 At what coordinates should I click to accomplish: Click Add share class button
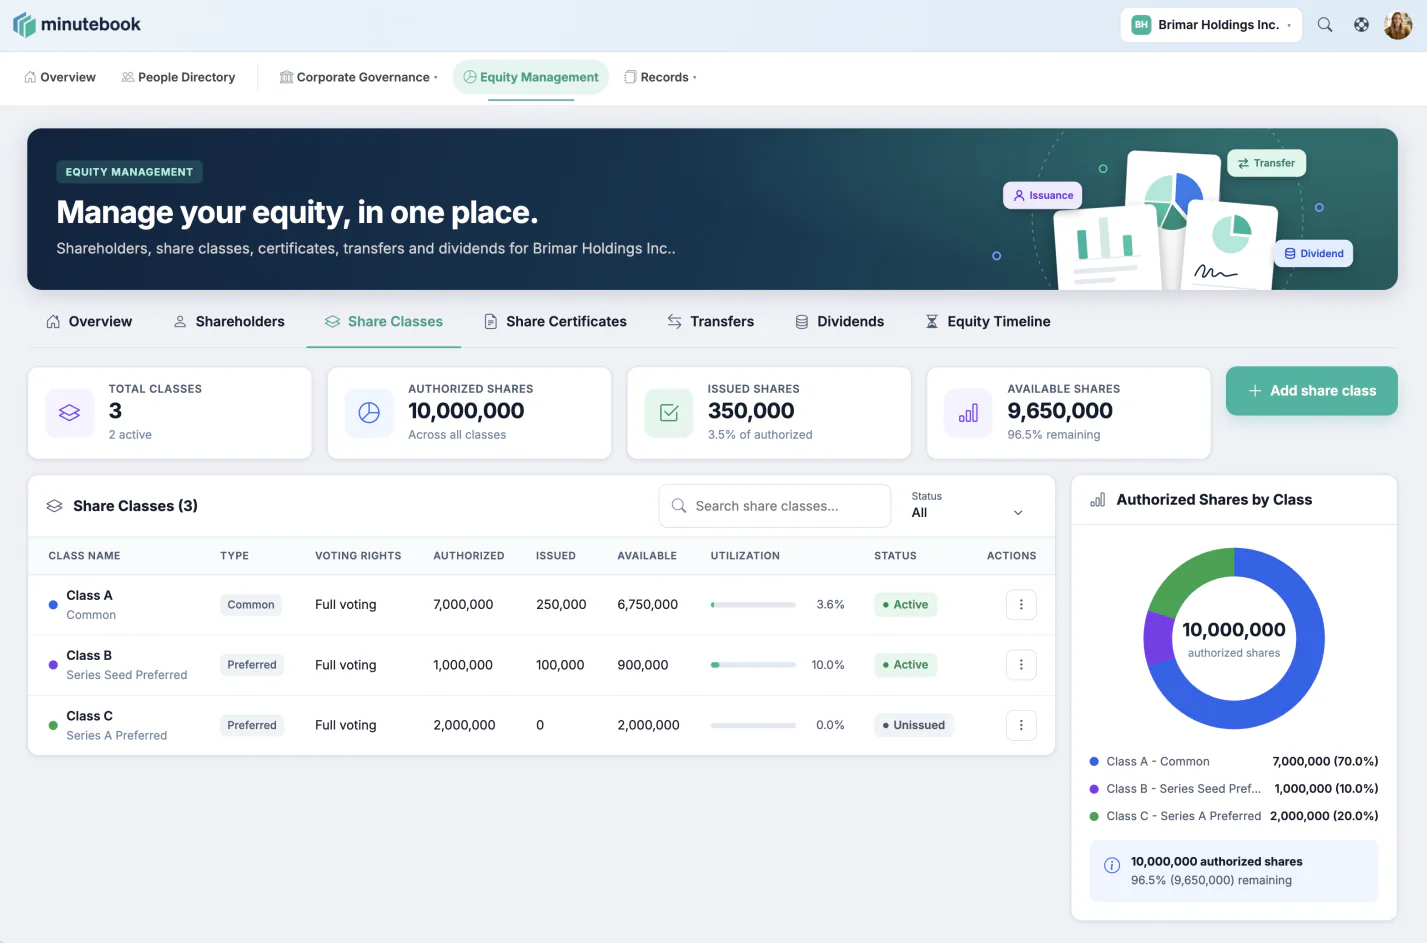(x=1312, y=391)
